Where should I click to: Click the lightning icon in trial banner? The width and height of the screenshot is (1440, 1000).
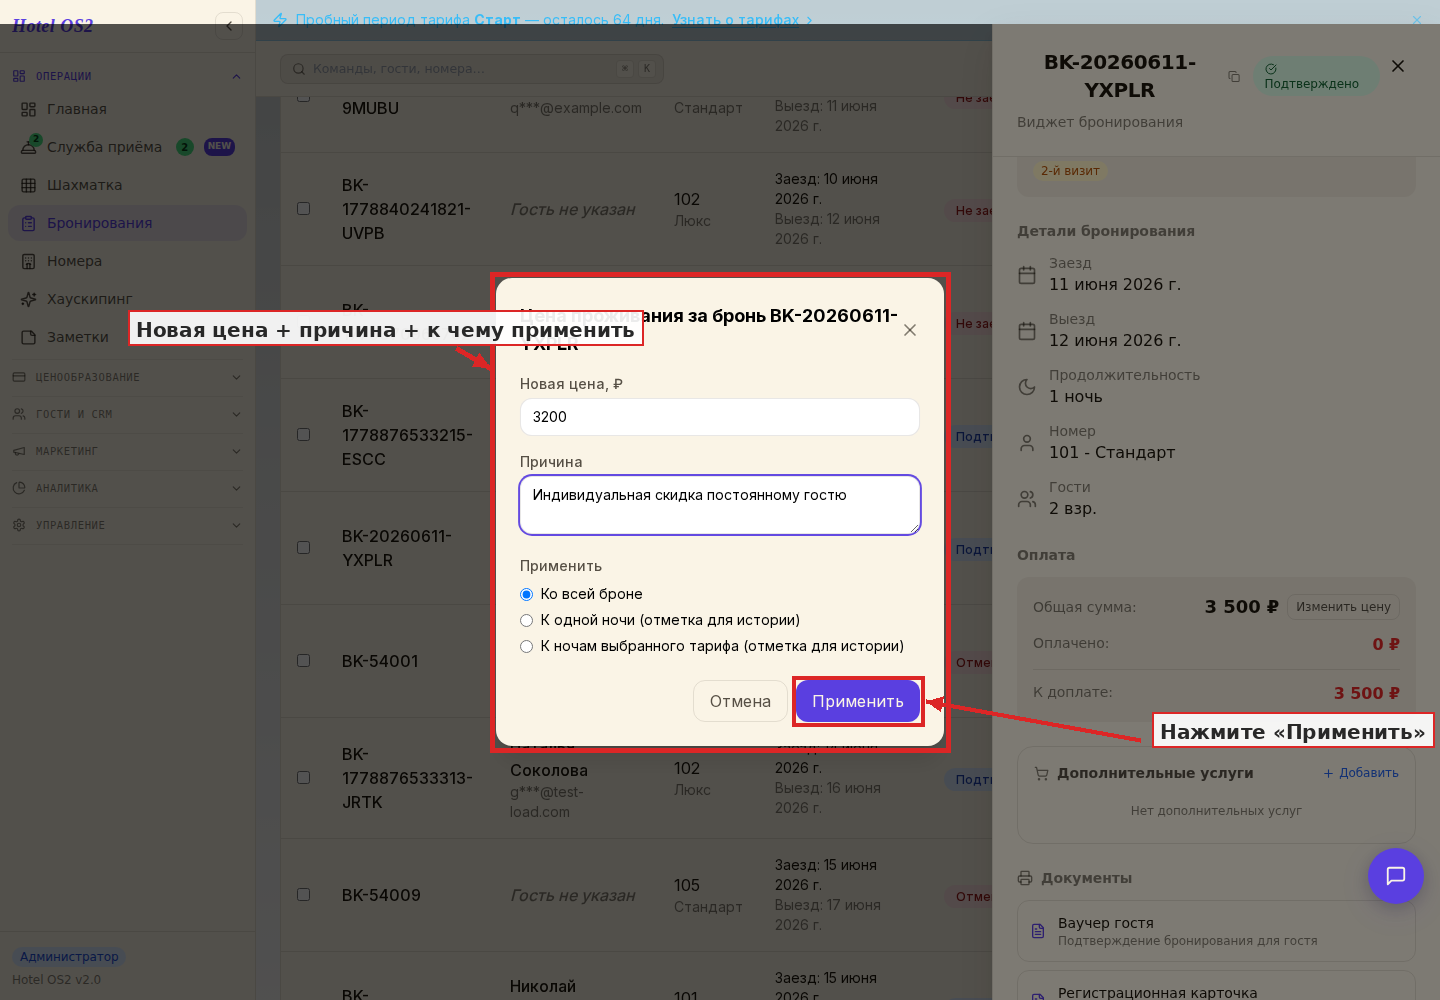pos(280,19)
